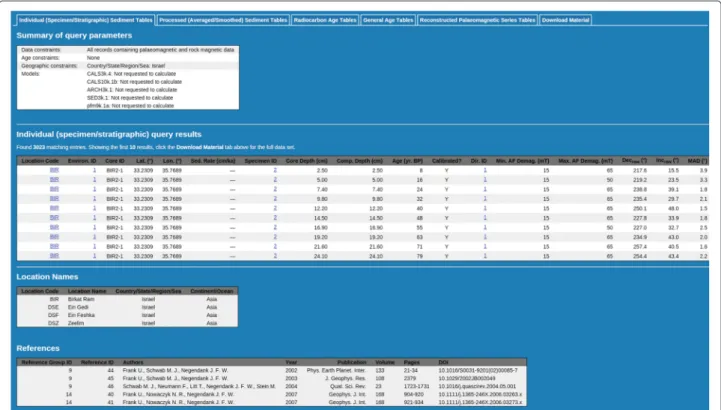Open BIR location link in 24.10 depth row
Screen dimensions: 721x410
tap(54, 256)
